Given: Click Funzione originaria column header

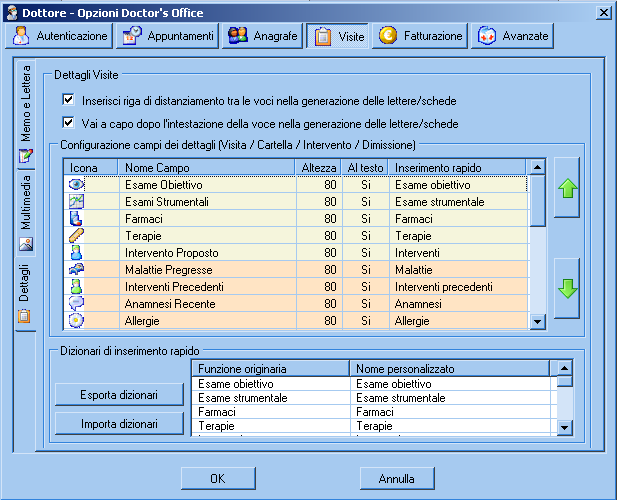Looking at the screenshot, I should [271, 369].
